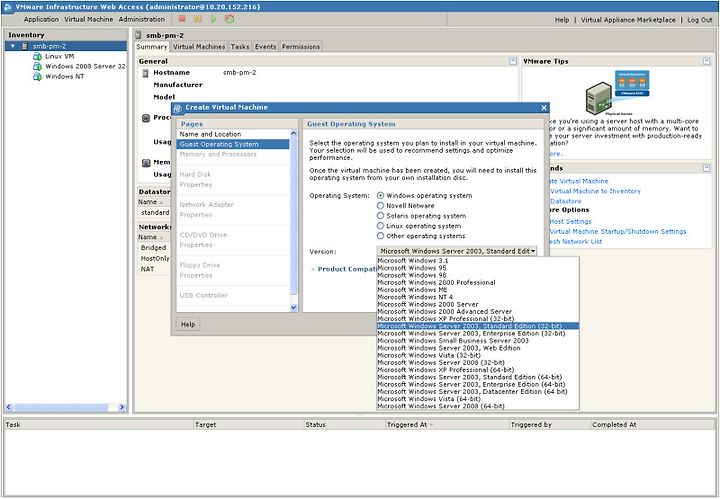The width and height of the screenshot is (720, 499).
Task: Click the Hostname server icon in General
Action: [146, 73]
